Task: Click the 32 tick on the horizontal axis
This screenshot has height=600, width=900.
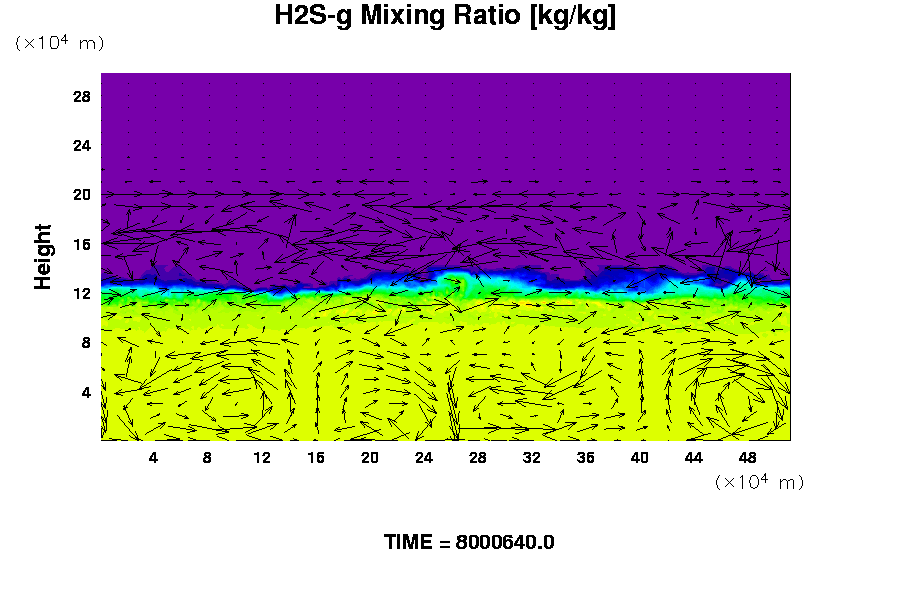Action: coord(532,457)
